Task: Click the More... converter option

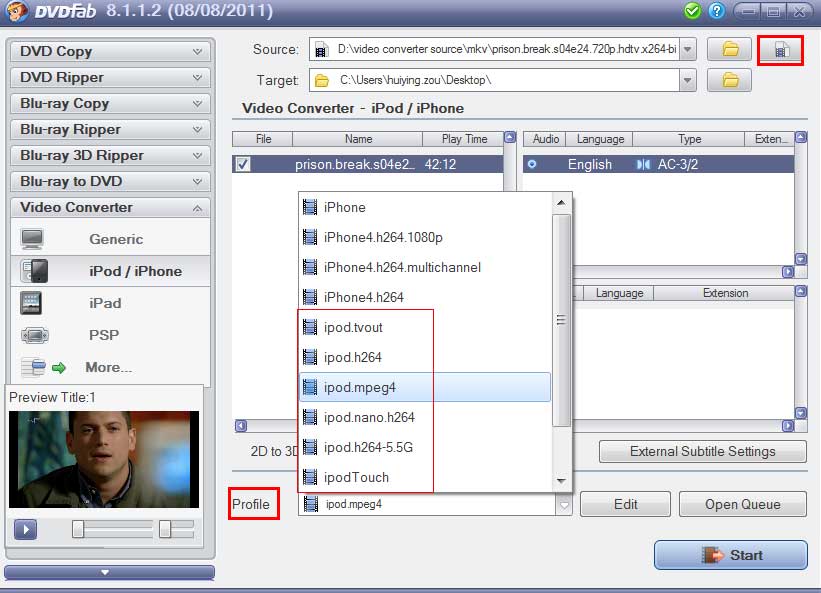Action: pos(109,367)
